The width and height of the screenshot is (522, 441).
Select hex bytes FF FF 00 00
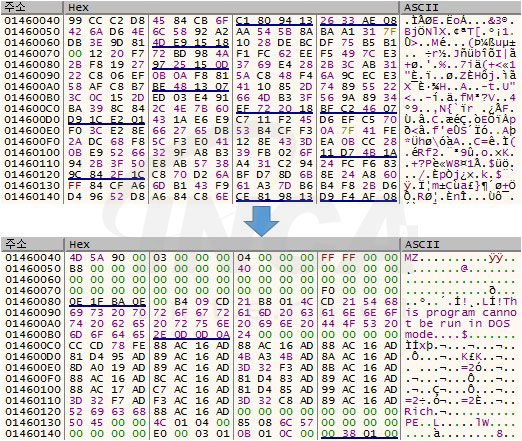coord(359,258)
